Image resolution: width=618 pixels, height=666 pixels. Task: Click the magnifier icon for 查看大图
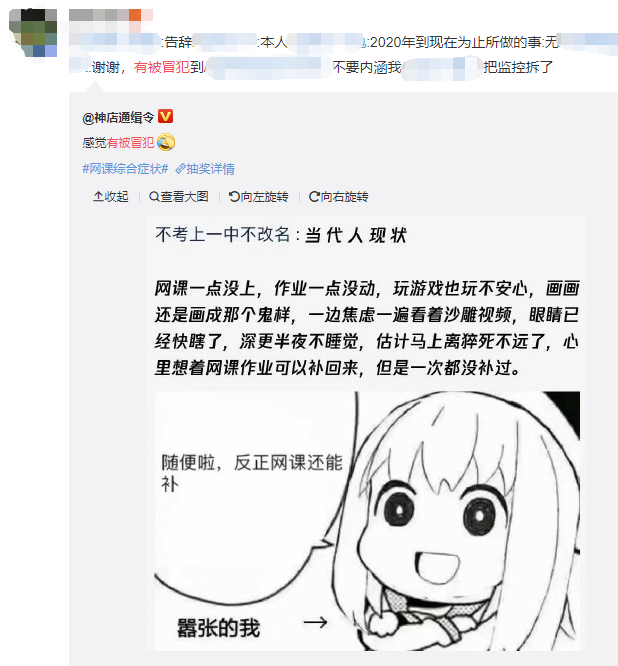tap(154, 196)
